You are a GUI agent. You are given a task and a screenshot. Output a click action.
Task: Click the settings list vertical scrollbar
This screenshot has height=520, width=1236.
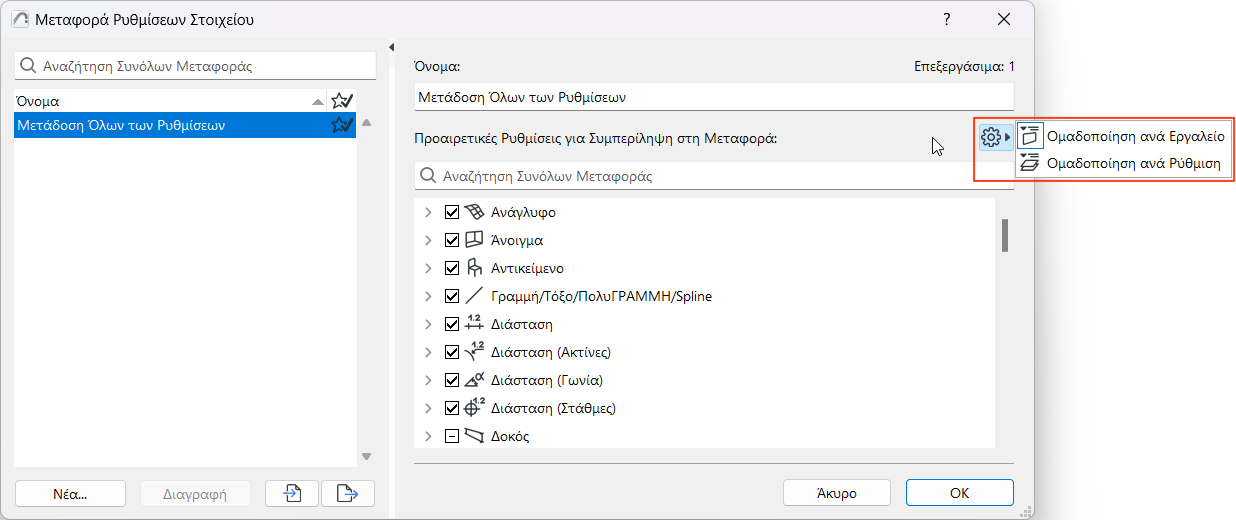point(1004,235)
